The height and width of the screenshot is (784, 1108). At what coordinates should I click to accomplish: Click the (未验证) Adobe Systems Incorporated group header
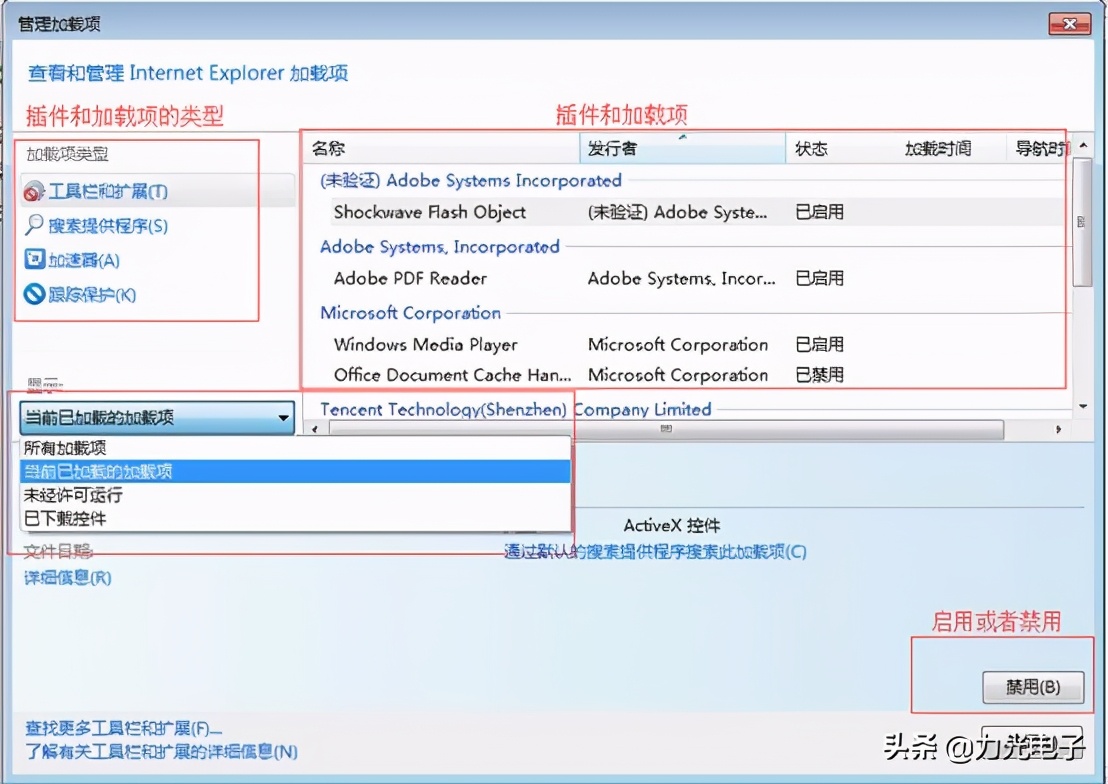point(471,180)
